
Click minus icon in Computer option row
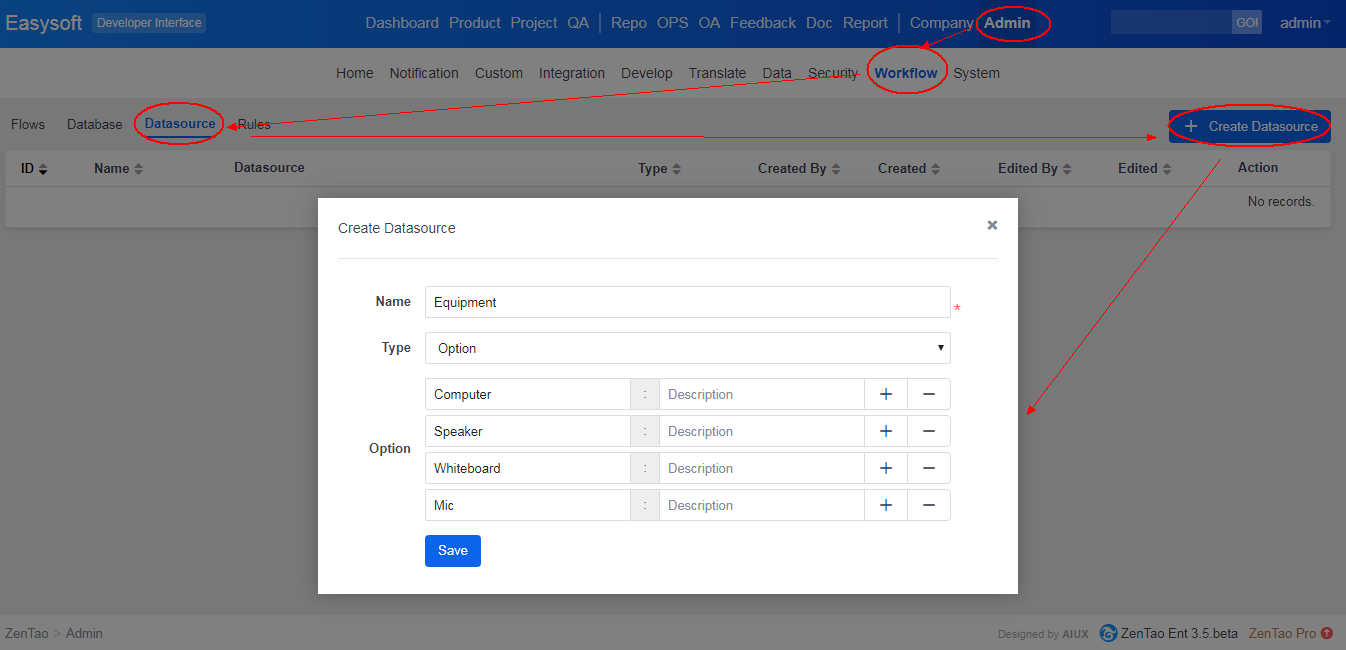tap(928, 394)
